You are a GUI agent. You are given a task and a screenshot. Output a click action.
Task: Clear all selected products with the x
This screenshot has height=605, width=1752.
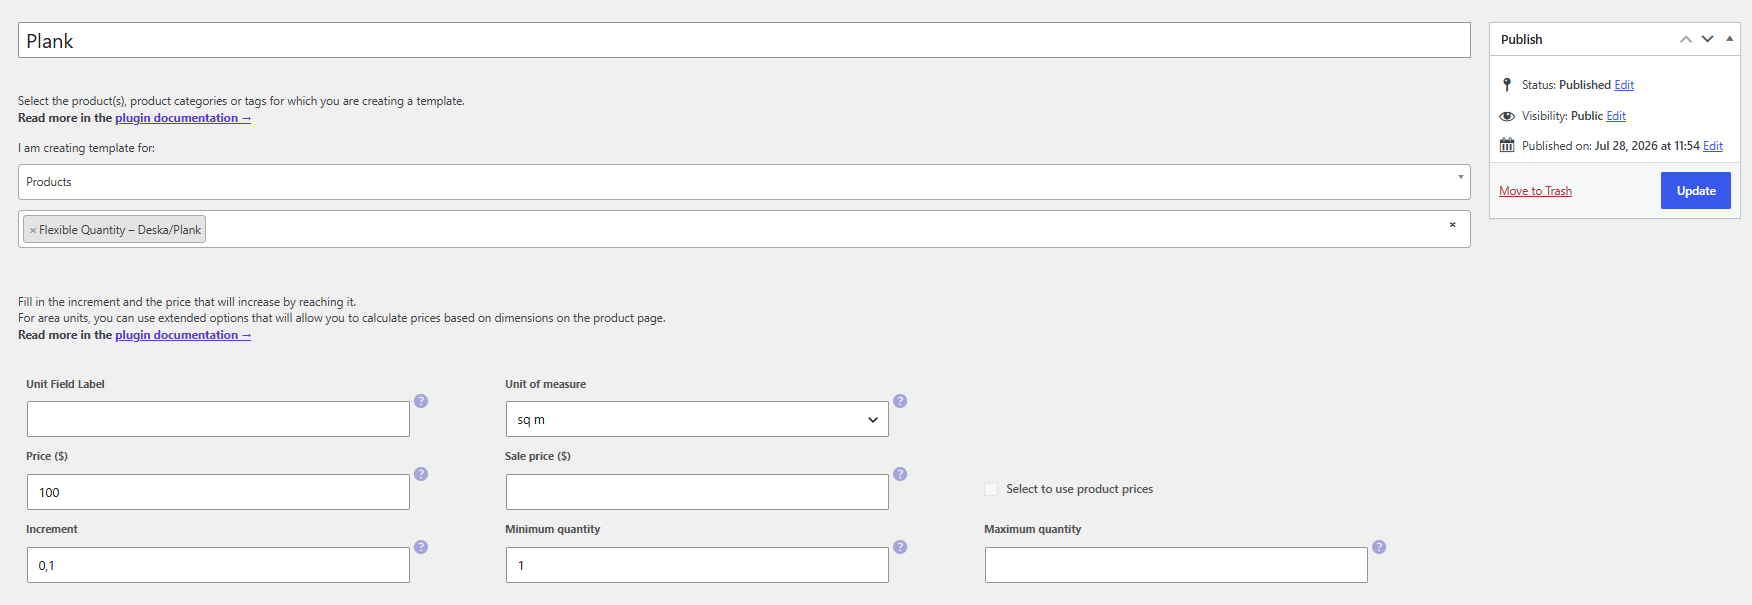click(x=1452, y=224)
